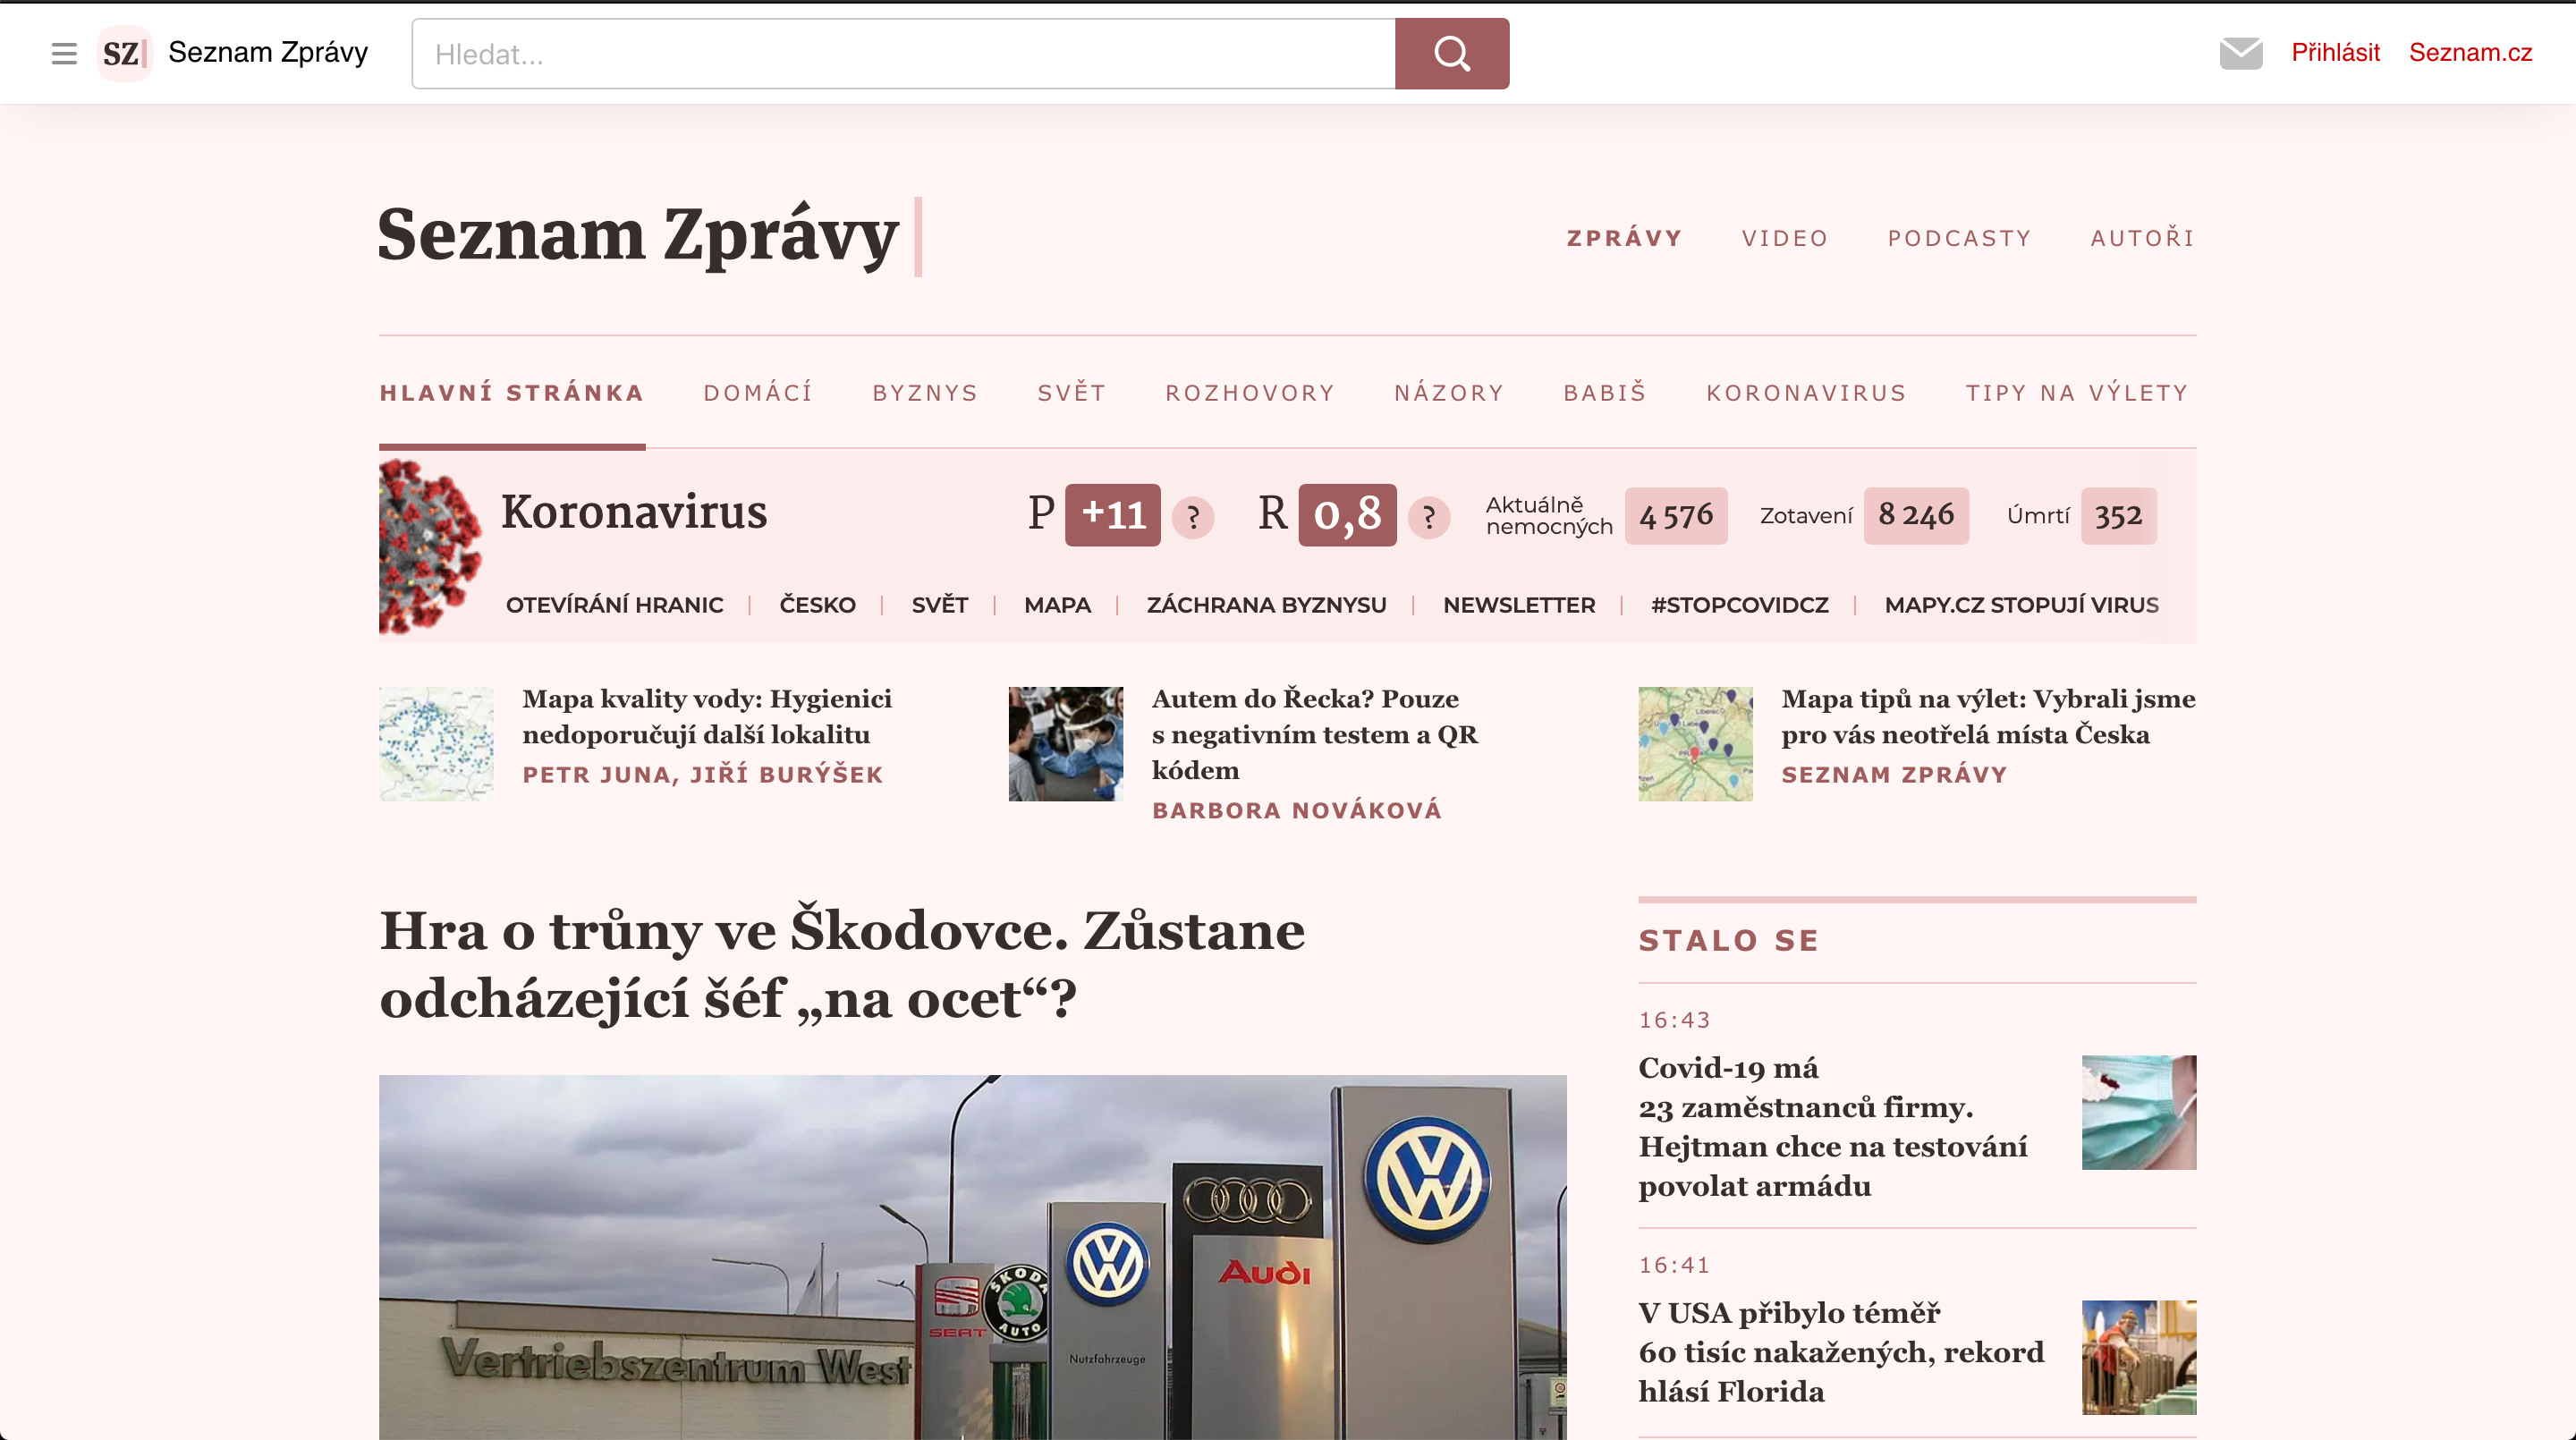Switch to TIPY NA VÝLETY tab
2576x1440 pixels.
[x=2077, y=393]
